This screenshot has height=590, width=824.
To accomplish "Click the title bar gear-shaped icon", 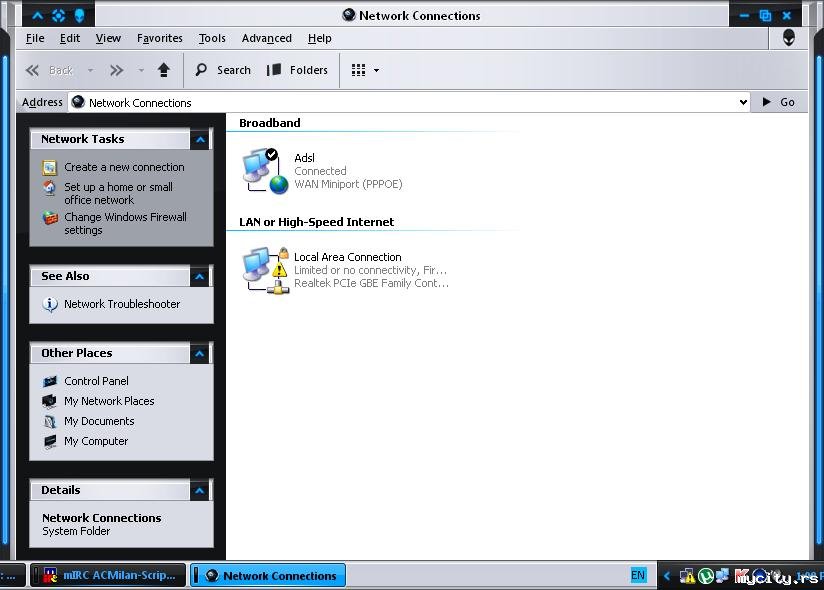I will coord(58,16).
